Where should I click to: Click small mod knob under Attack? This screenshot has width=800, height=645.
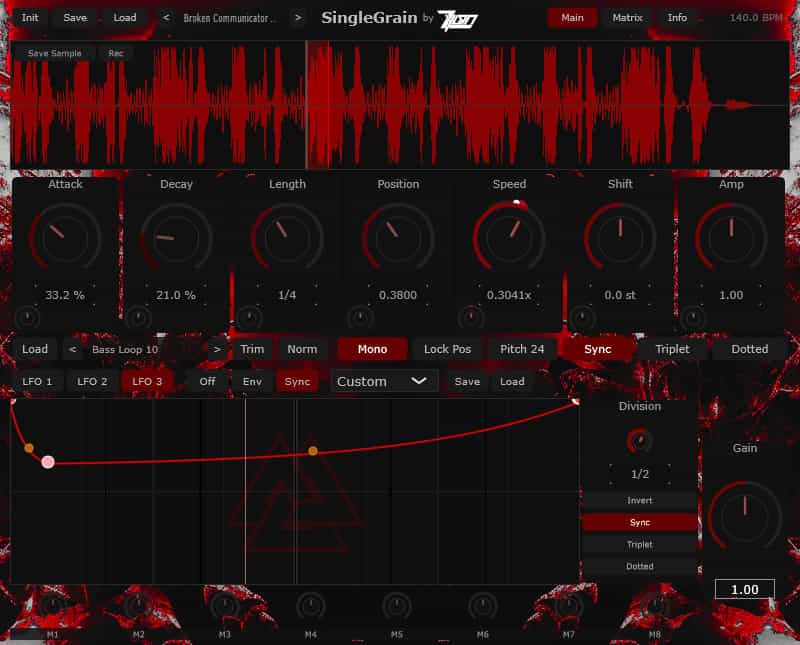[28, 317]
